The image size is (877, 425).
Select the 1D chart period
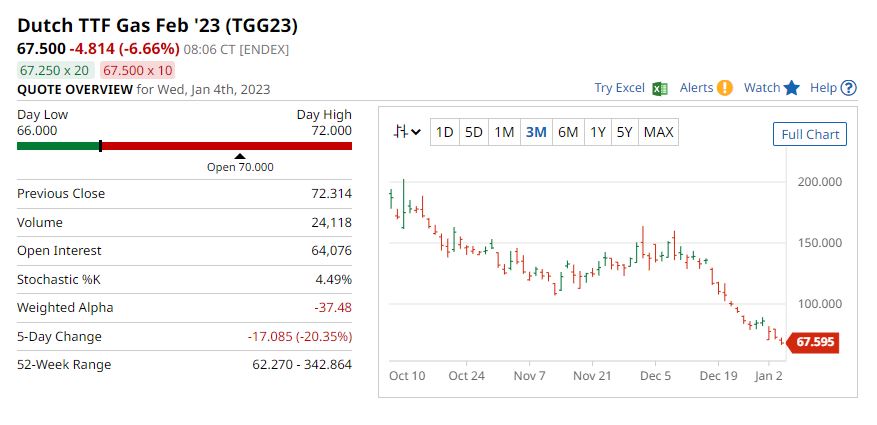point(445,133)
